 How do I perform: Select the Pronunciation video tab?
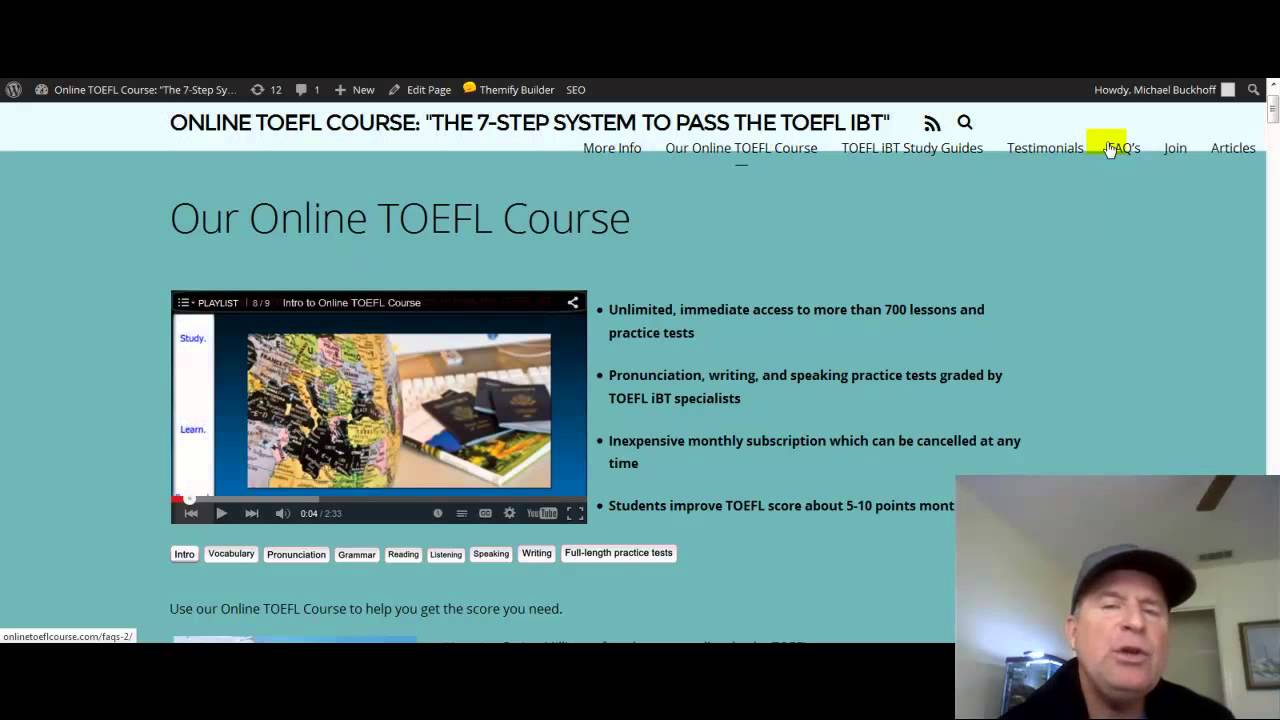pos(296,554)
